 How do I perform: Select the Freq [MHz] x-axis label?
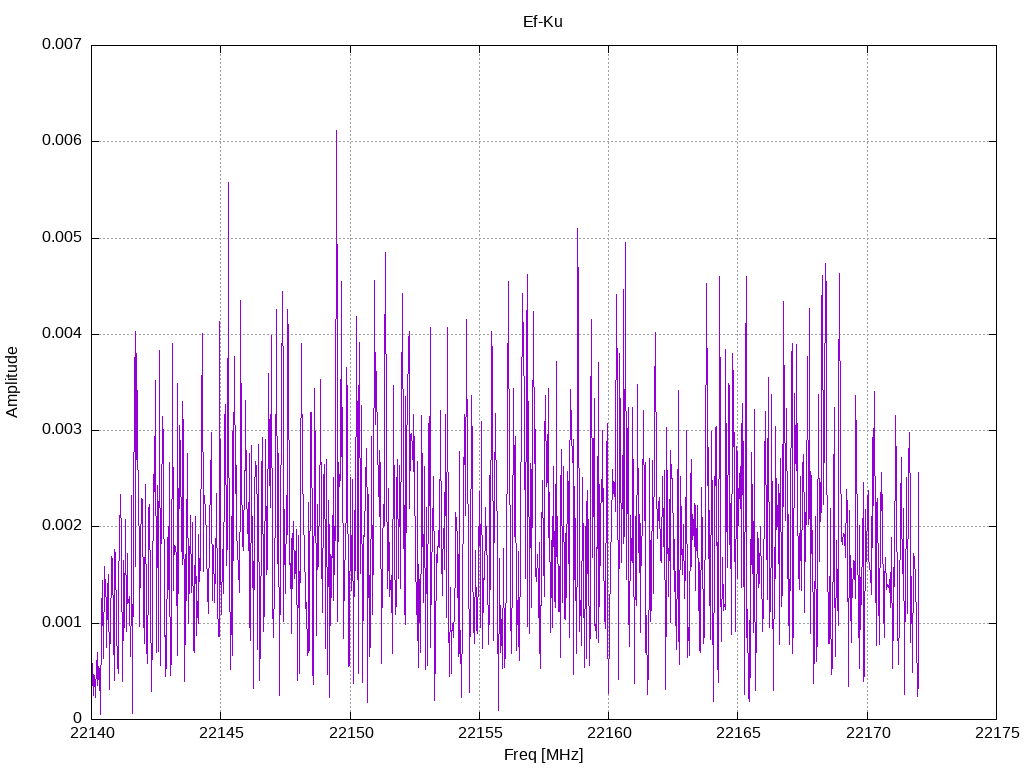pyautogui.click(x=543, y=755)
